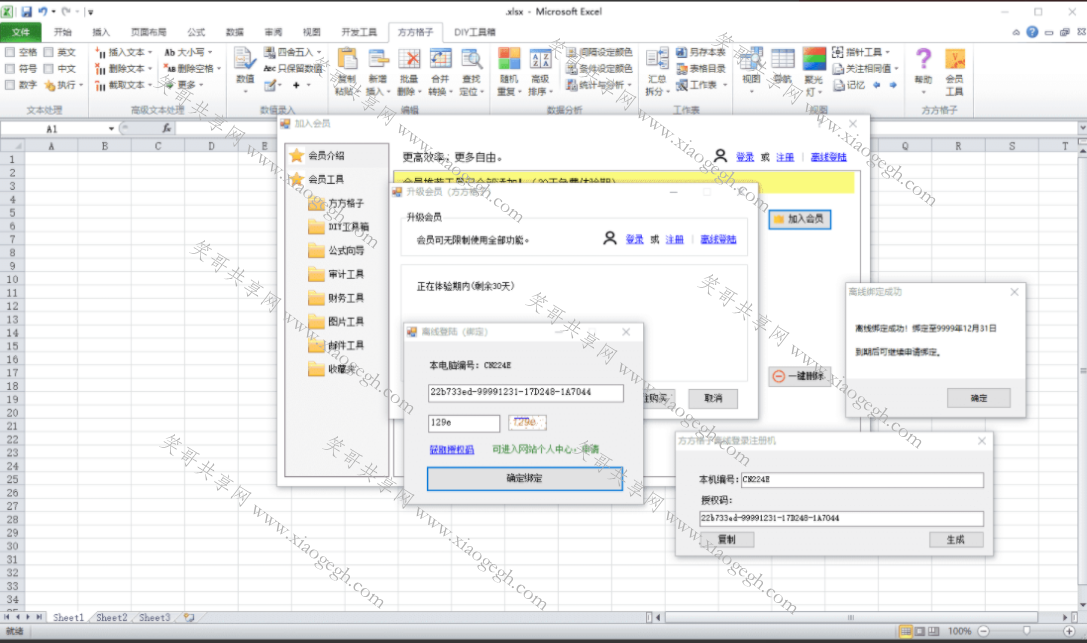Click the 新增插入 icon
This screenshot has width=1087, height=643.
click(378, 60)
